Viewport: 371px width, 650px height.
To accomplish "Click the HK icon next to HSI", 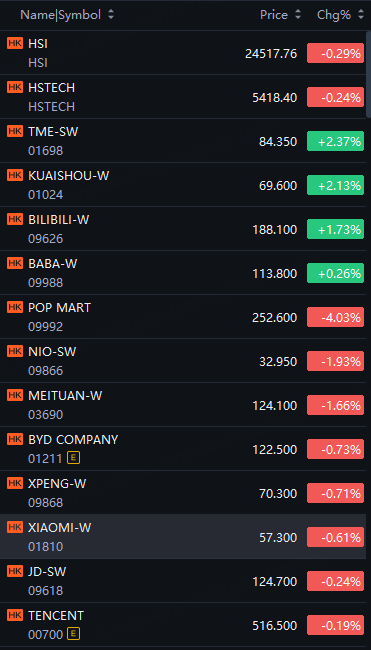I will click(x=15, y=43).
